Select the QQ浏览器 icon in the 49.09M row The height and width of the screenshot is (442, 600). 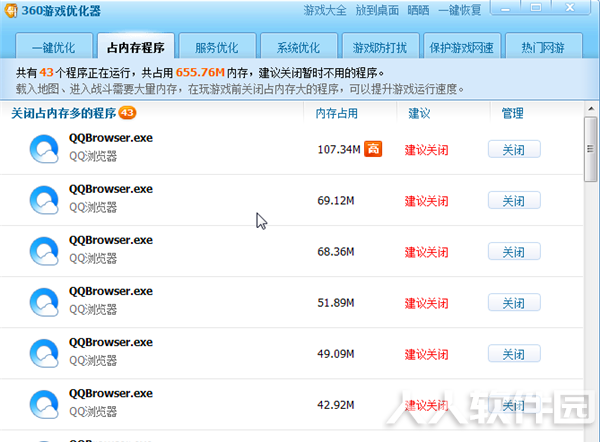click(x=44, y=353)
